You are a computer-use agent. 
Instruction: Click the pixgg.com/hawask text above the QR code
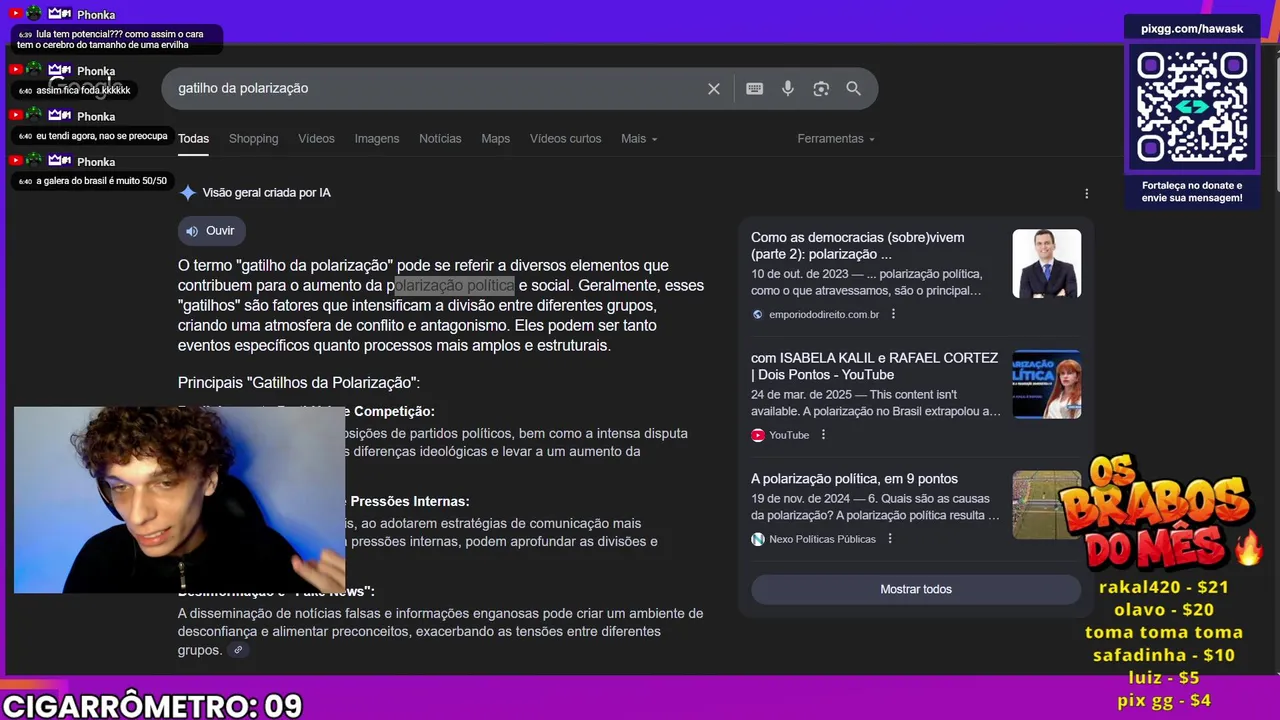pyautogui.click(x=1192, y=29)
